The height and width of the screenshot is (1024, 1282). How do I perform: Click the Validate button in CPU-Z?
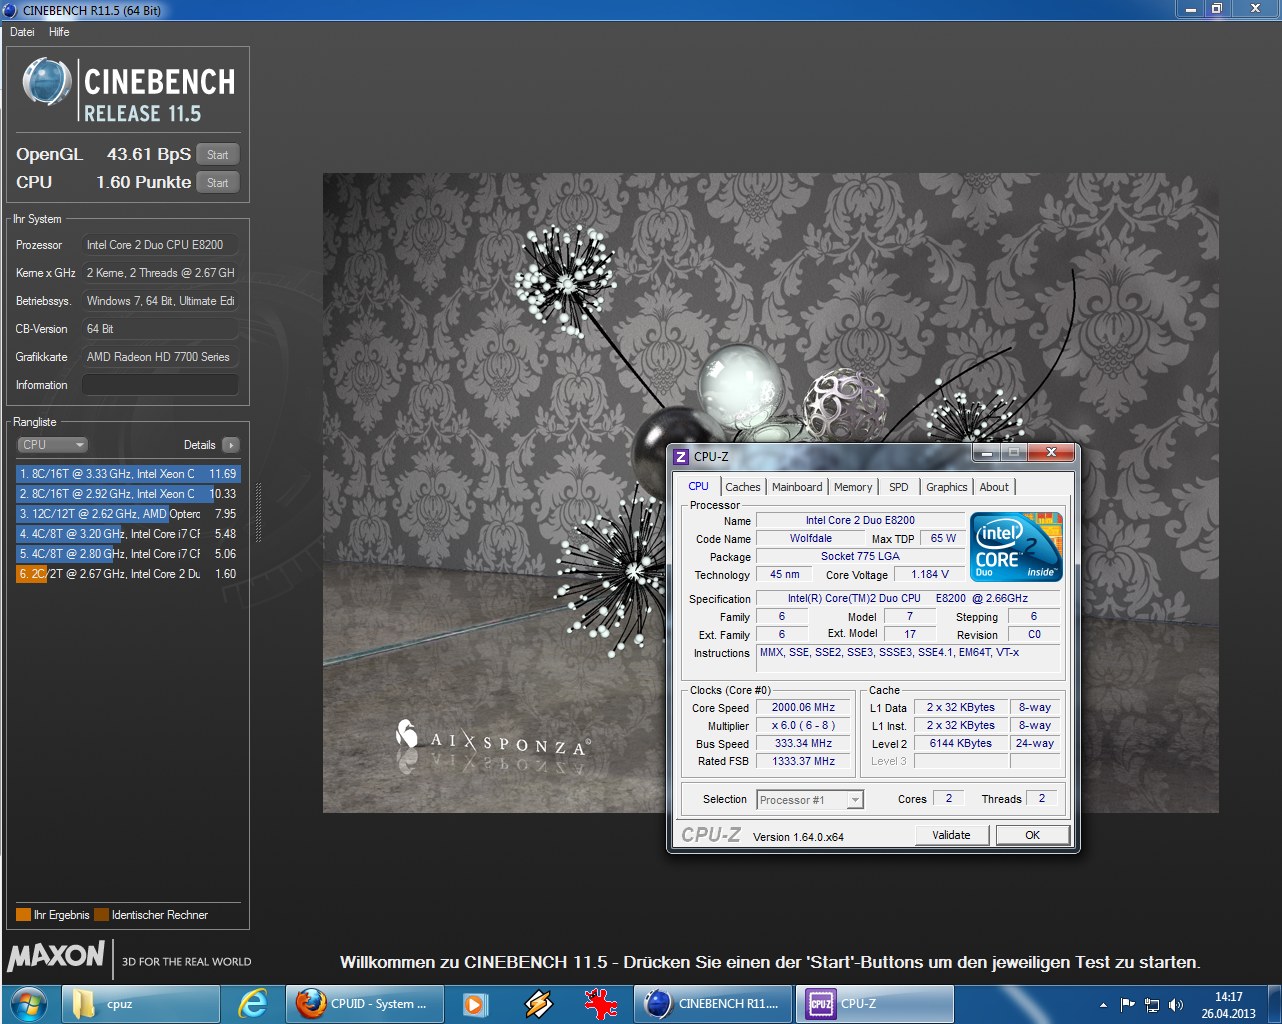(951, 835)
